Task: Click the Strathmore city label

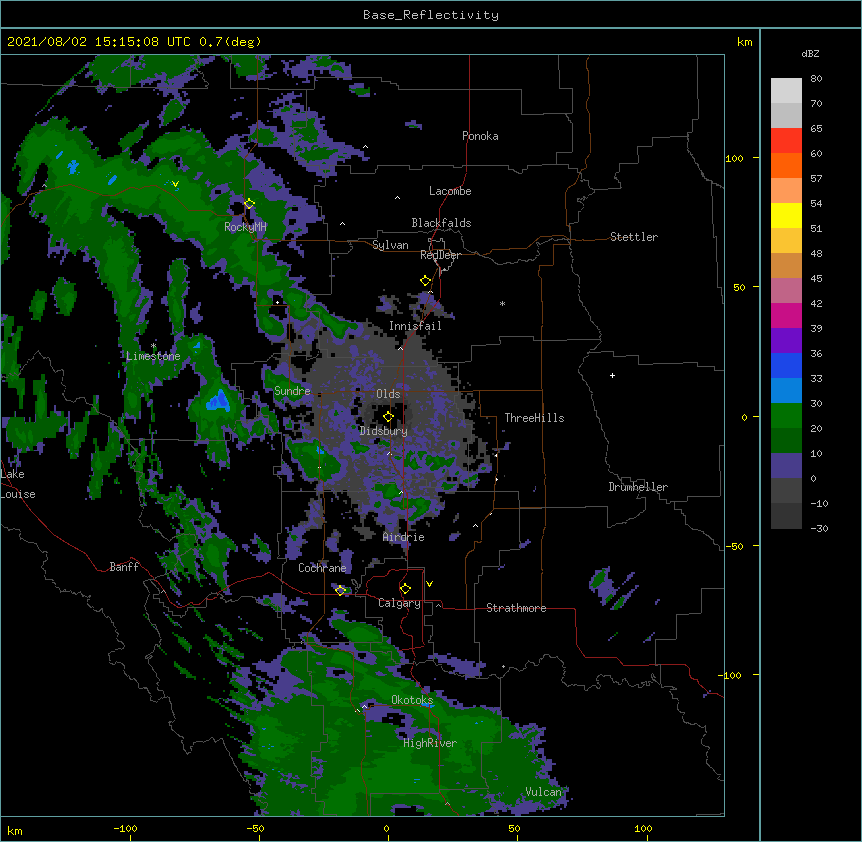Action: coord(516,608)
